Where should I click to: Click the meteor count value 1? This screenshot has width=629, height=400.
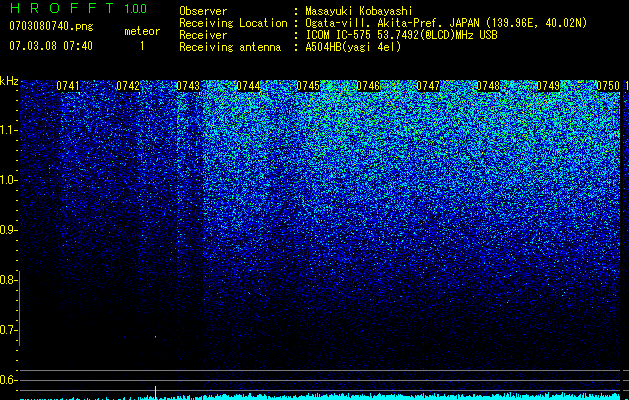(142, 46)
